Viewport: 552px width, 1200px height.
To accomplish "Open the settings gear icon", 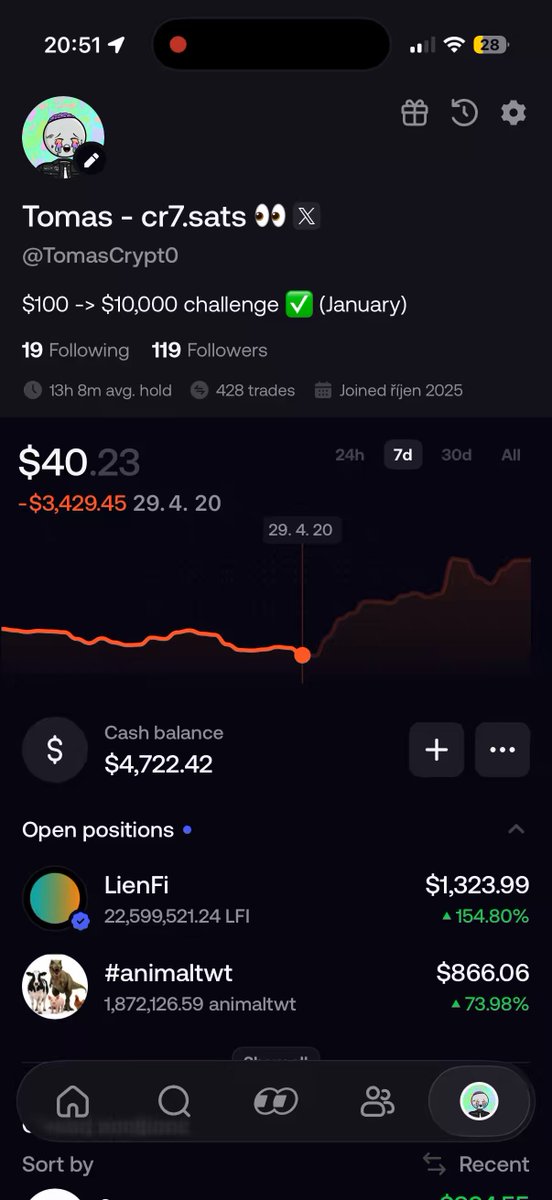I will click(x=513, y=113).
